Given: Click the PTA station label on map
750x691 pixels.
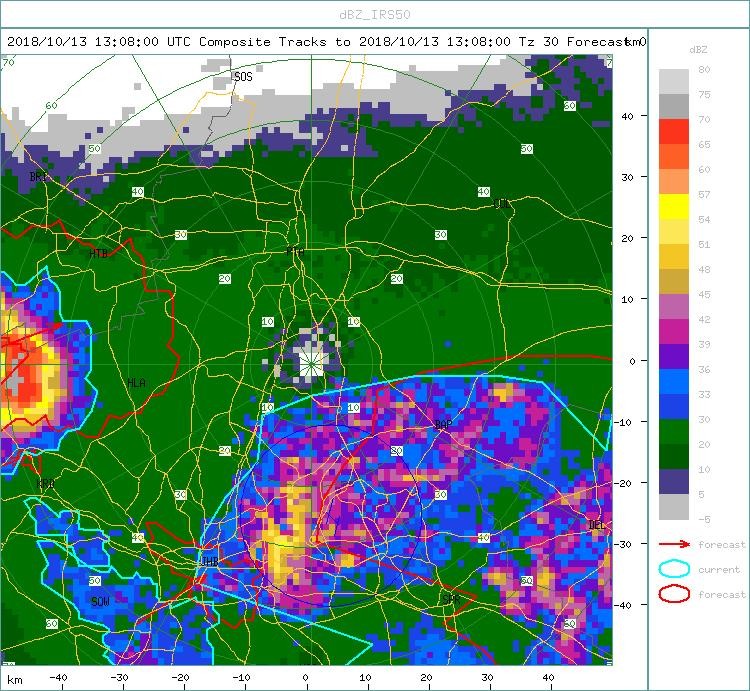Looking at the screenshot, I should 295,252.
